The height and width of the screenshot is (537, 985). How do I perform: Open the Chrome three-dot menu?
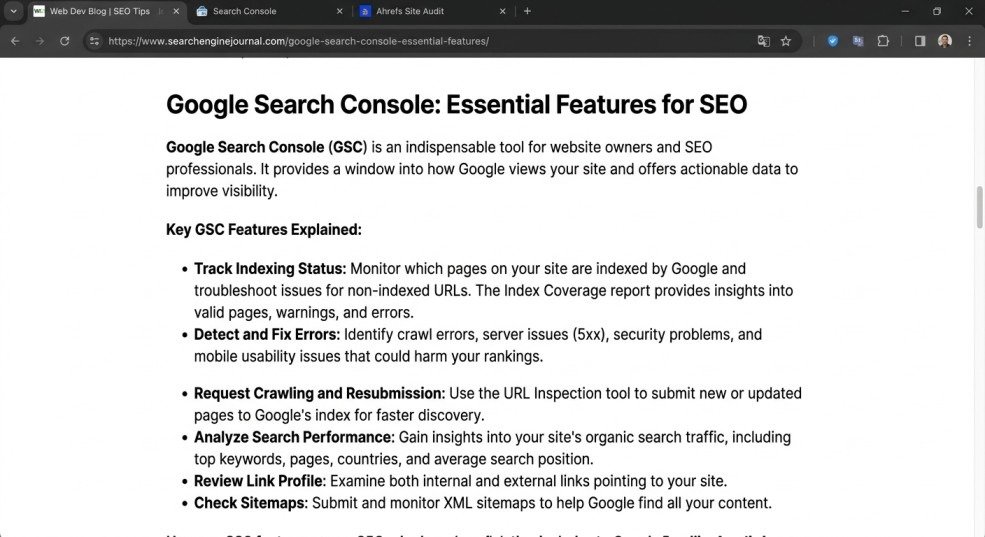pyautogui.click(x=969, y=41)
